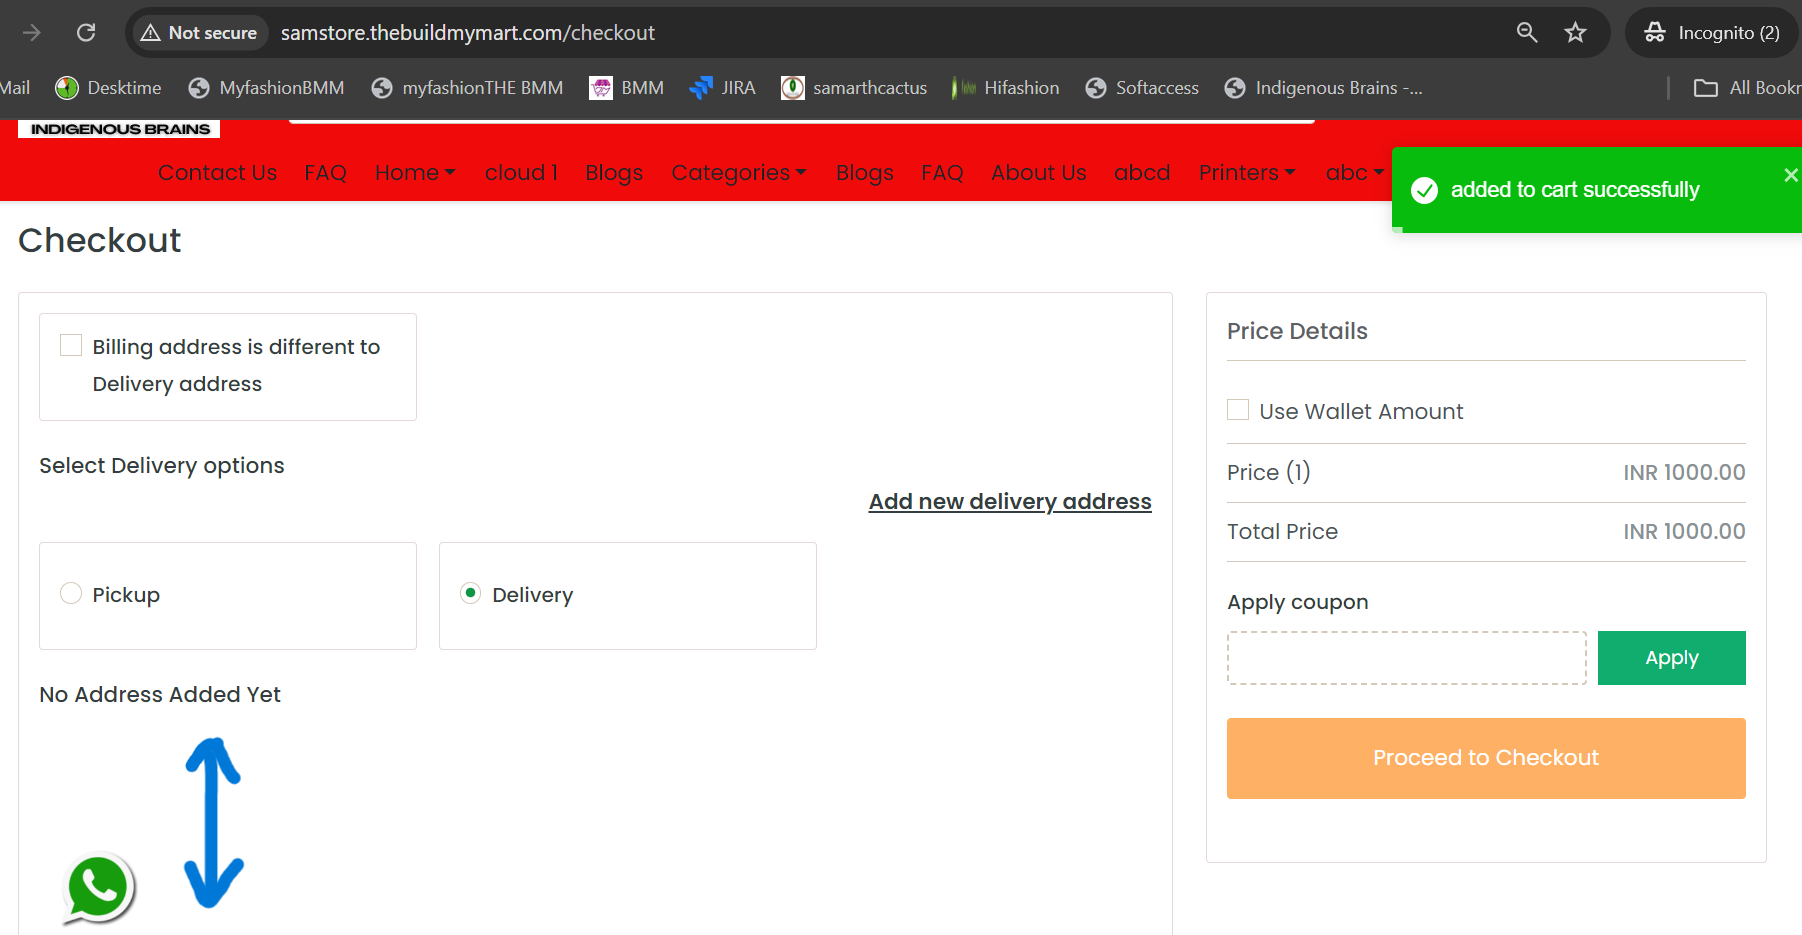Open the Indigenous Brains bookmark

point(1323,88)
